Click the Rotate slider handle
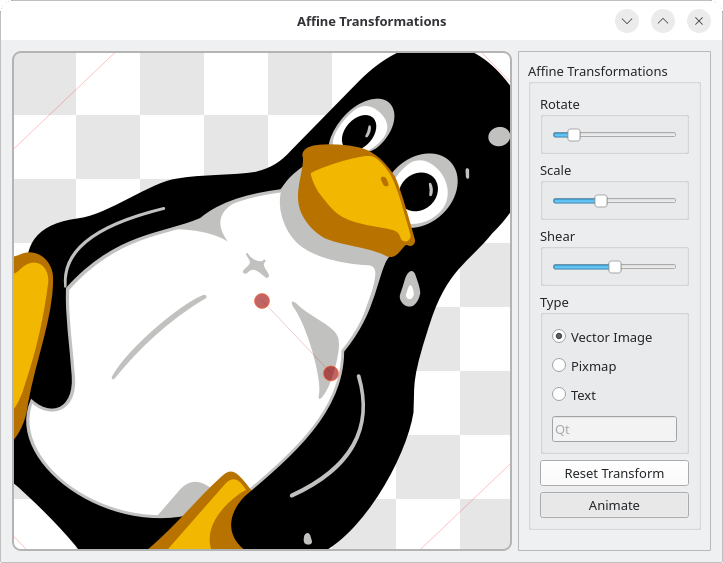 point(574,135)
